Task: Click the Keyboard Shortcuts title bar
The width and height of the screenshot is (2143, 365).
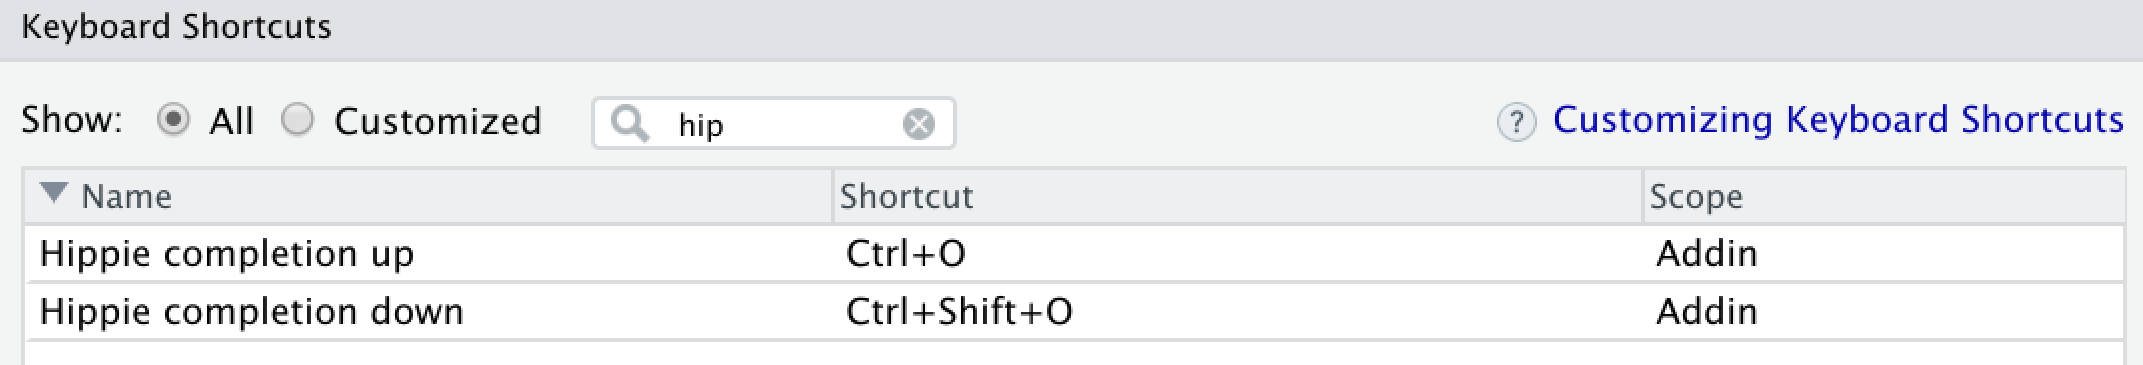Action: (1071, 28)
